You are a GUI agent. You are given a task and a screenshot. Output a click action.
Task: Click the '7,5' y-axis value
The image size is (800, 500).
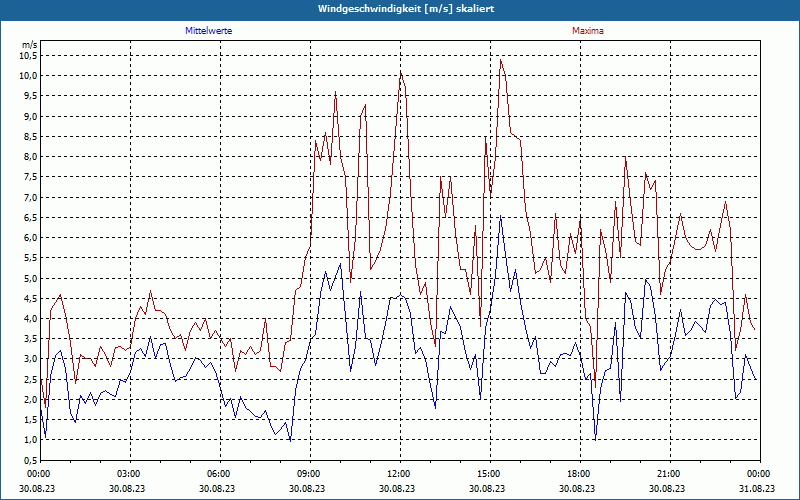point(30,177)
